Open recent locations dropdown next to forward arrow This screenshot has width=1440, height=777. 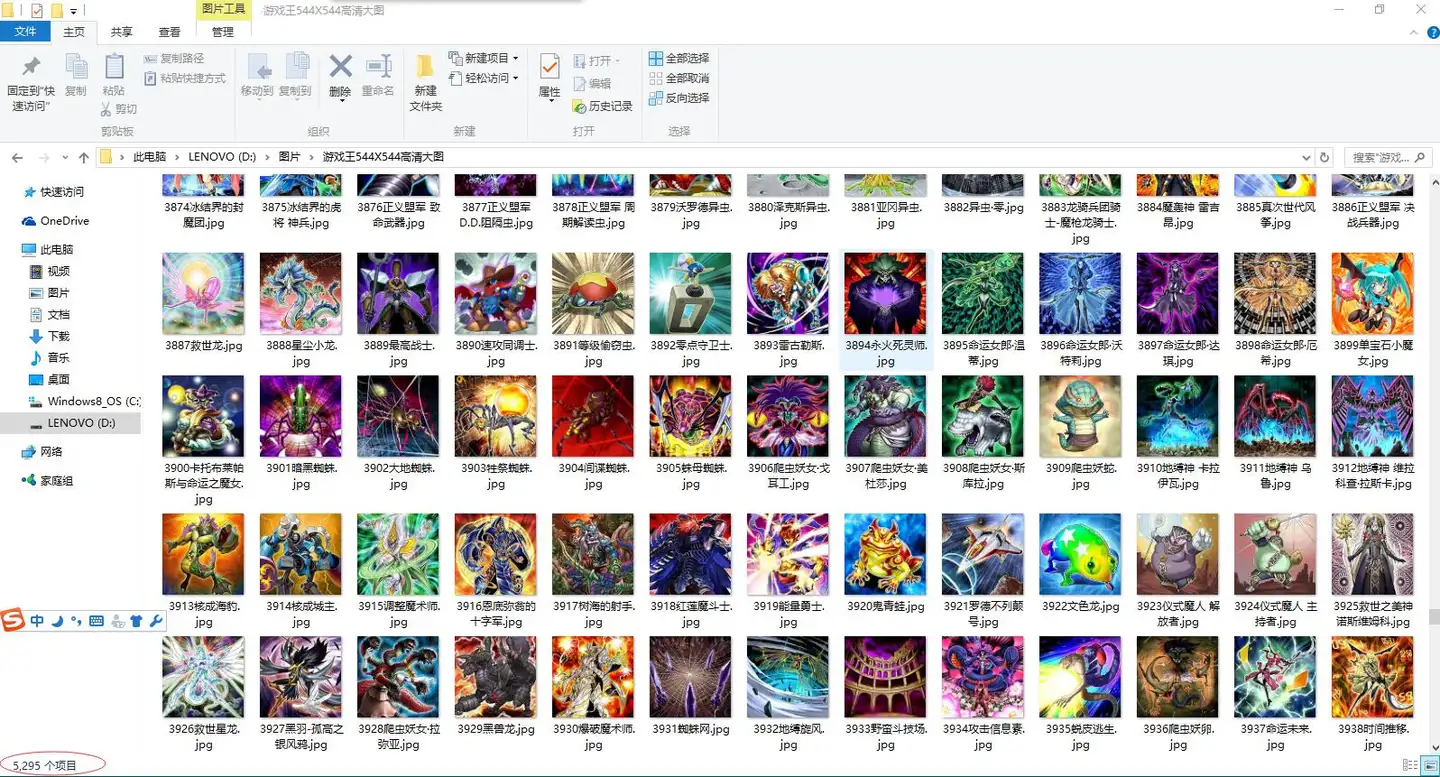63,158
